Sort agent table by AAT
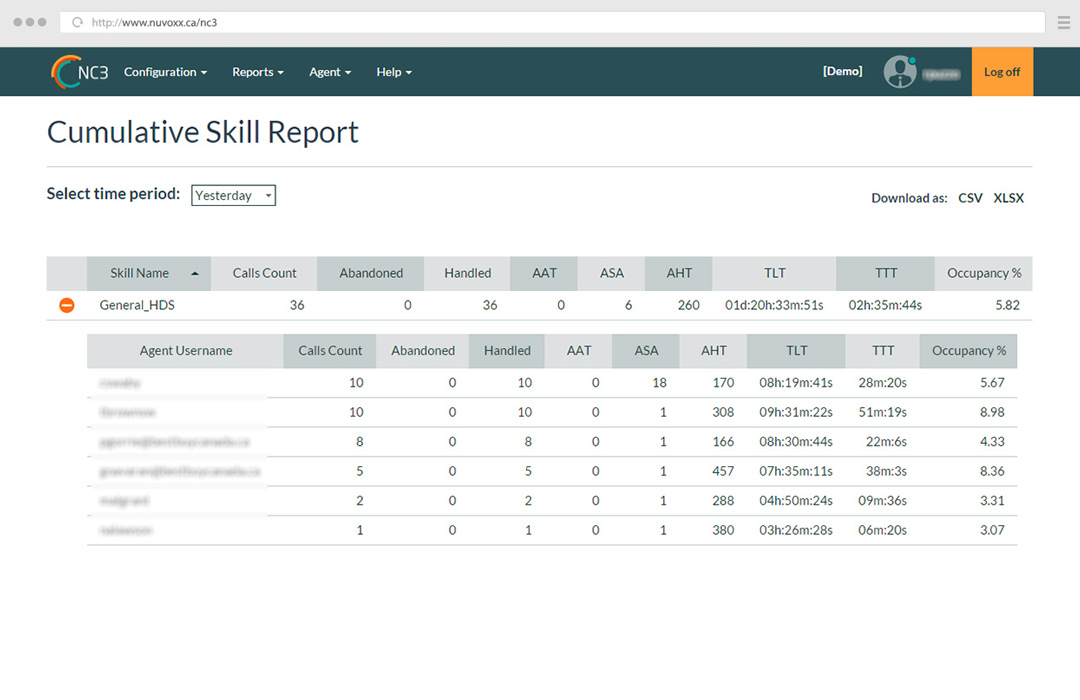The height and width of the screenshot is (700, 1080). [x=579, y=351]
